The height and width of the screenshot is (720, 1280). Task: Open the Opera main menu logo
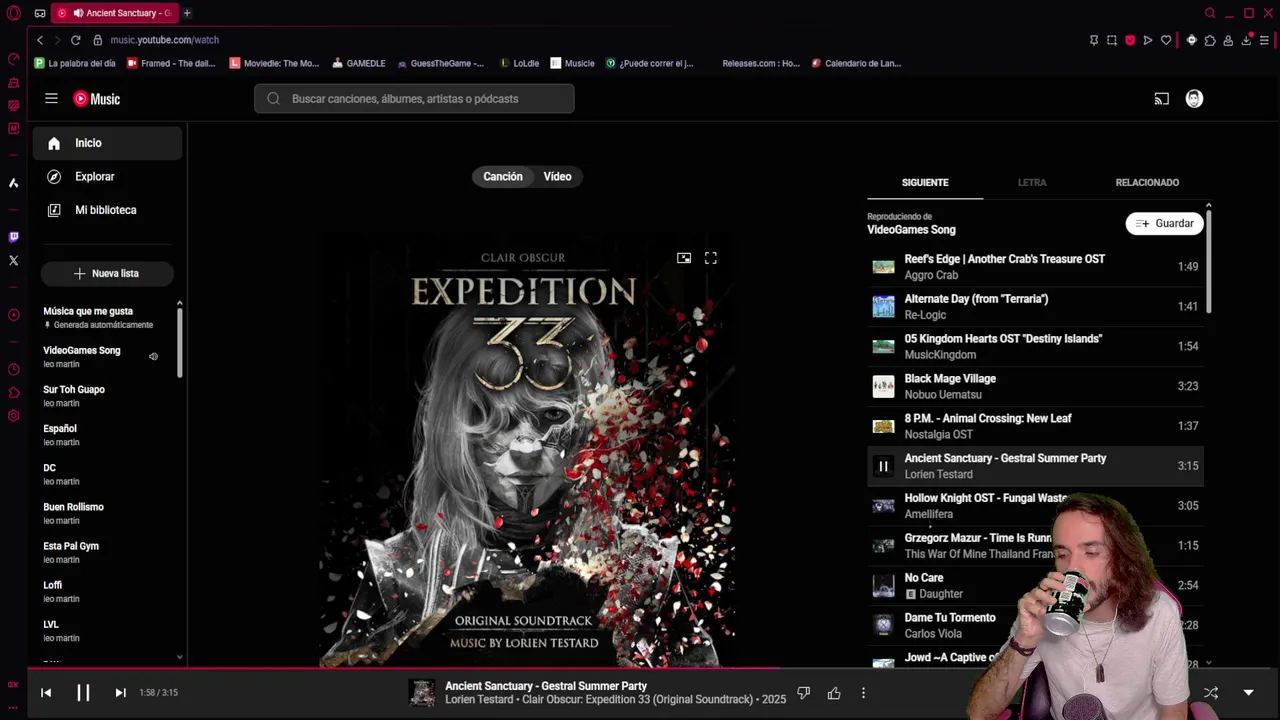click(x=13, y=13)
